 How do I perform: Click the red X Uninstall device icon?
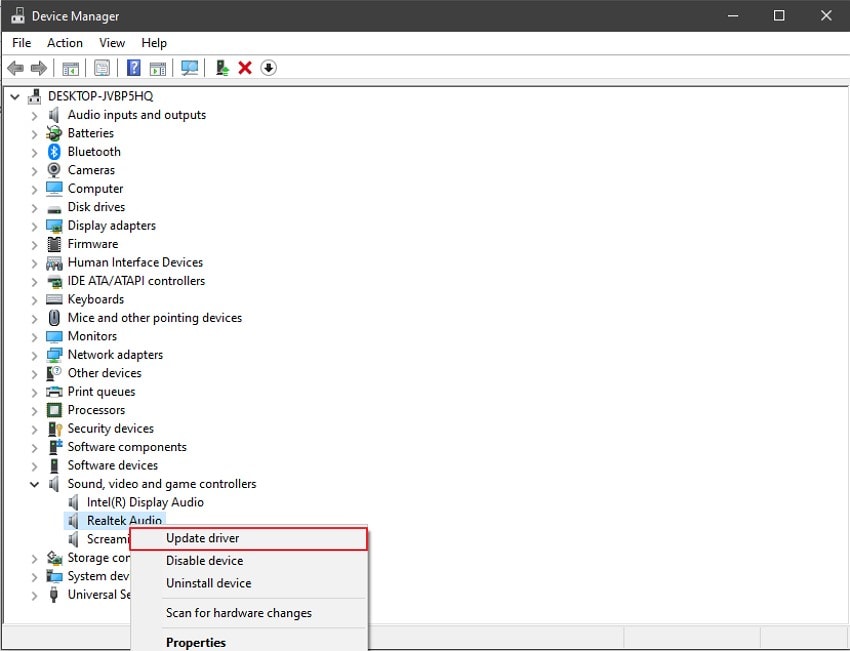pyautogui.click(x=245, y=68)
